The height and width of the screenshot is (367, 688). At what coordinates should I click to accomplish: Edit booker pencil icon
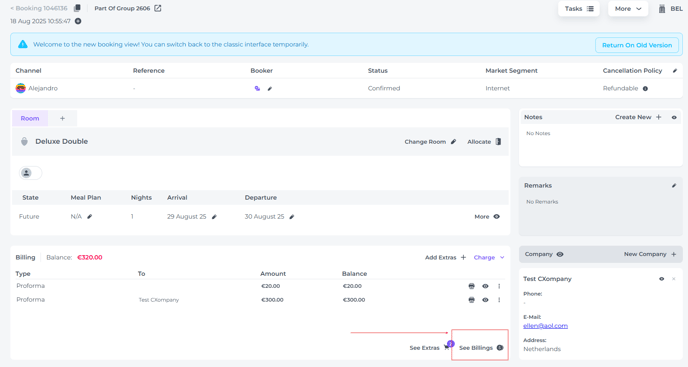[x=270, y=89]
